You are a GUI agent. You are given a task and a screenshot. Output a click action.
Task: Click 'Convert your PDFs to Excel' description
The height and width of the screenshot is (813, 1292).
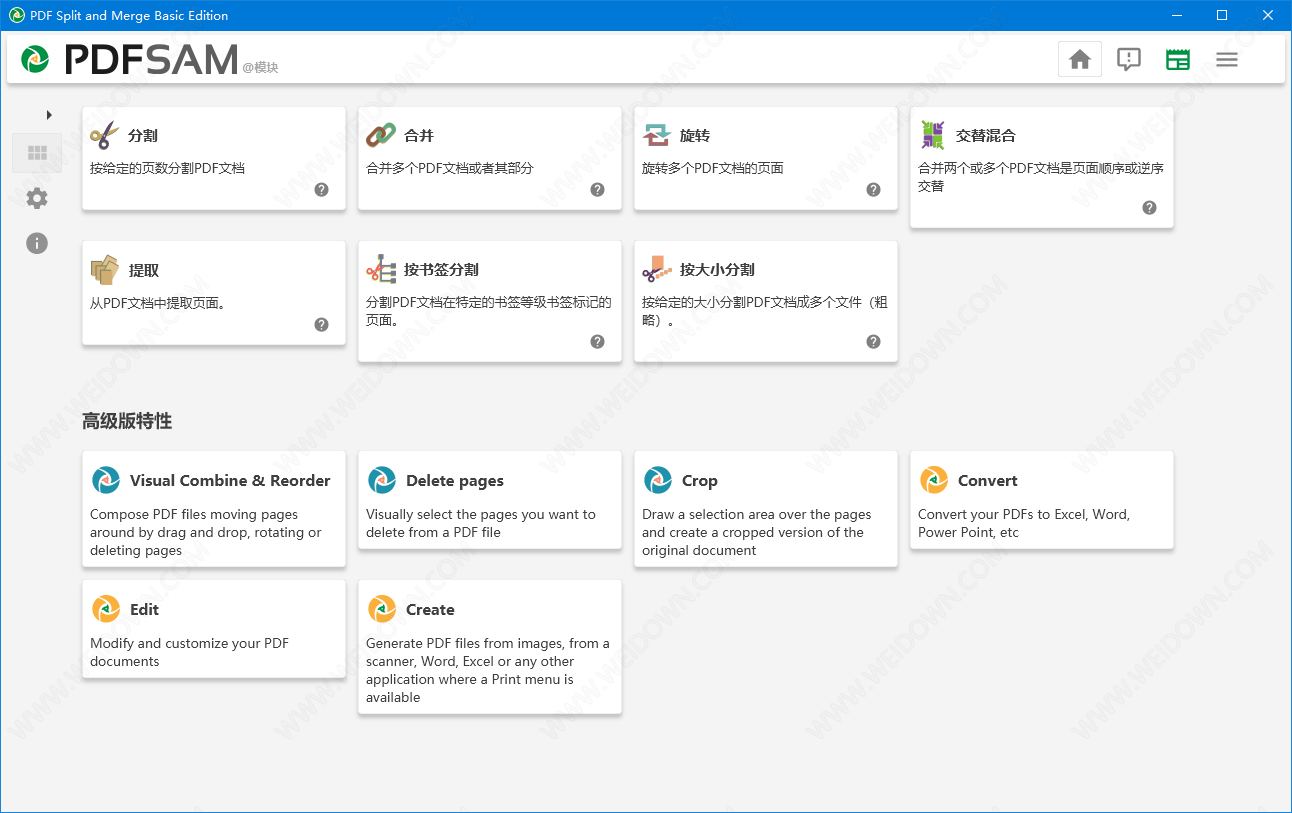[1024, 523]
